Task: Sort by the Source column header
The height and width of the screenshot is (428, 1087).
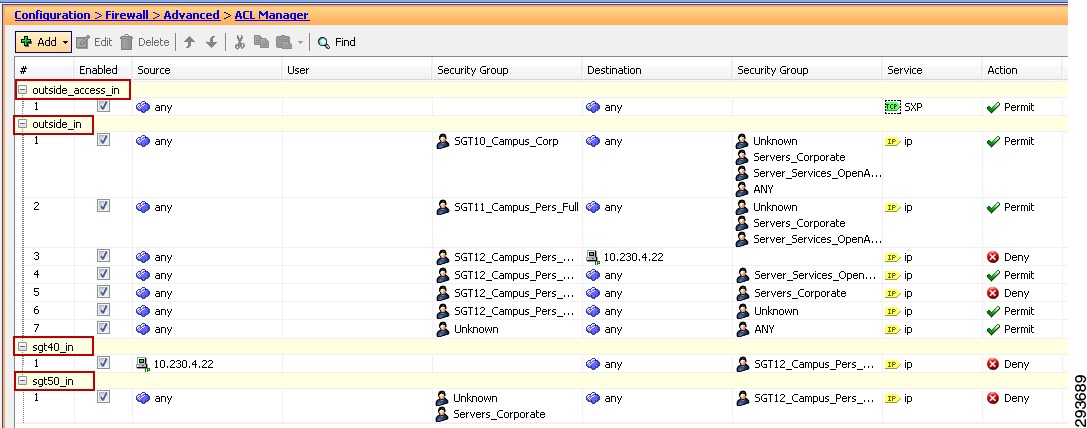Action: click(x=207, y=70)
